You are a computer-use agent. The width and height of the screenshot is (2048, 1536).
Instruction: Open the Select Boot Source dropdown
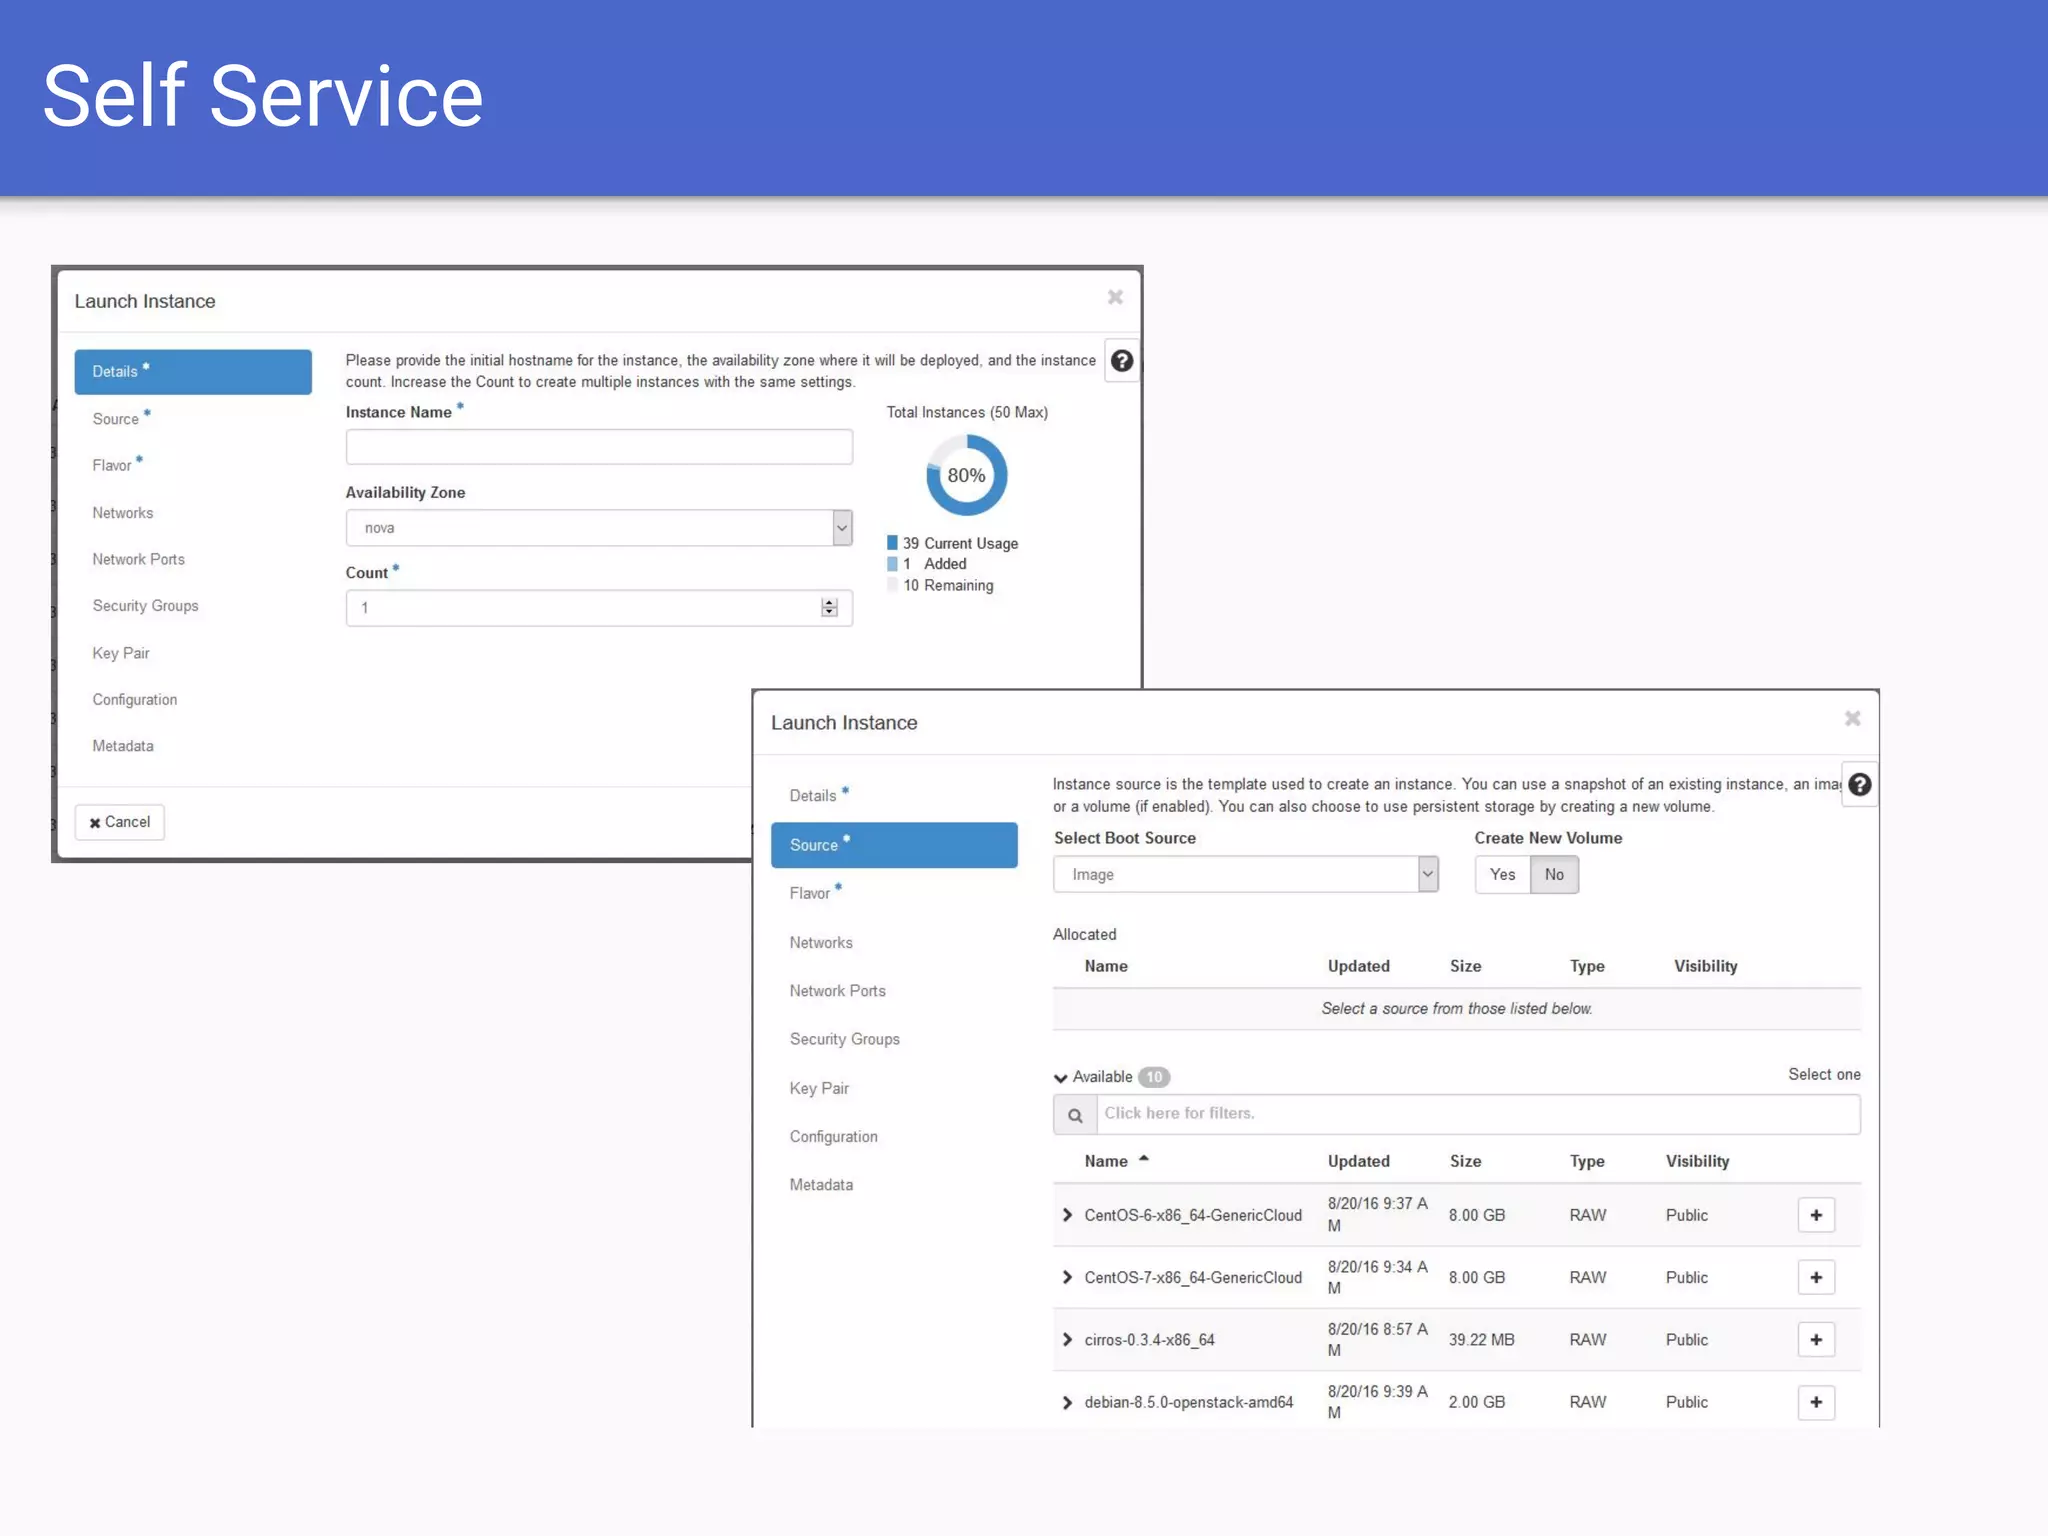tap(1427, 874)
